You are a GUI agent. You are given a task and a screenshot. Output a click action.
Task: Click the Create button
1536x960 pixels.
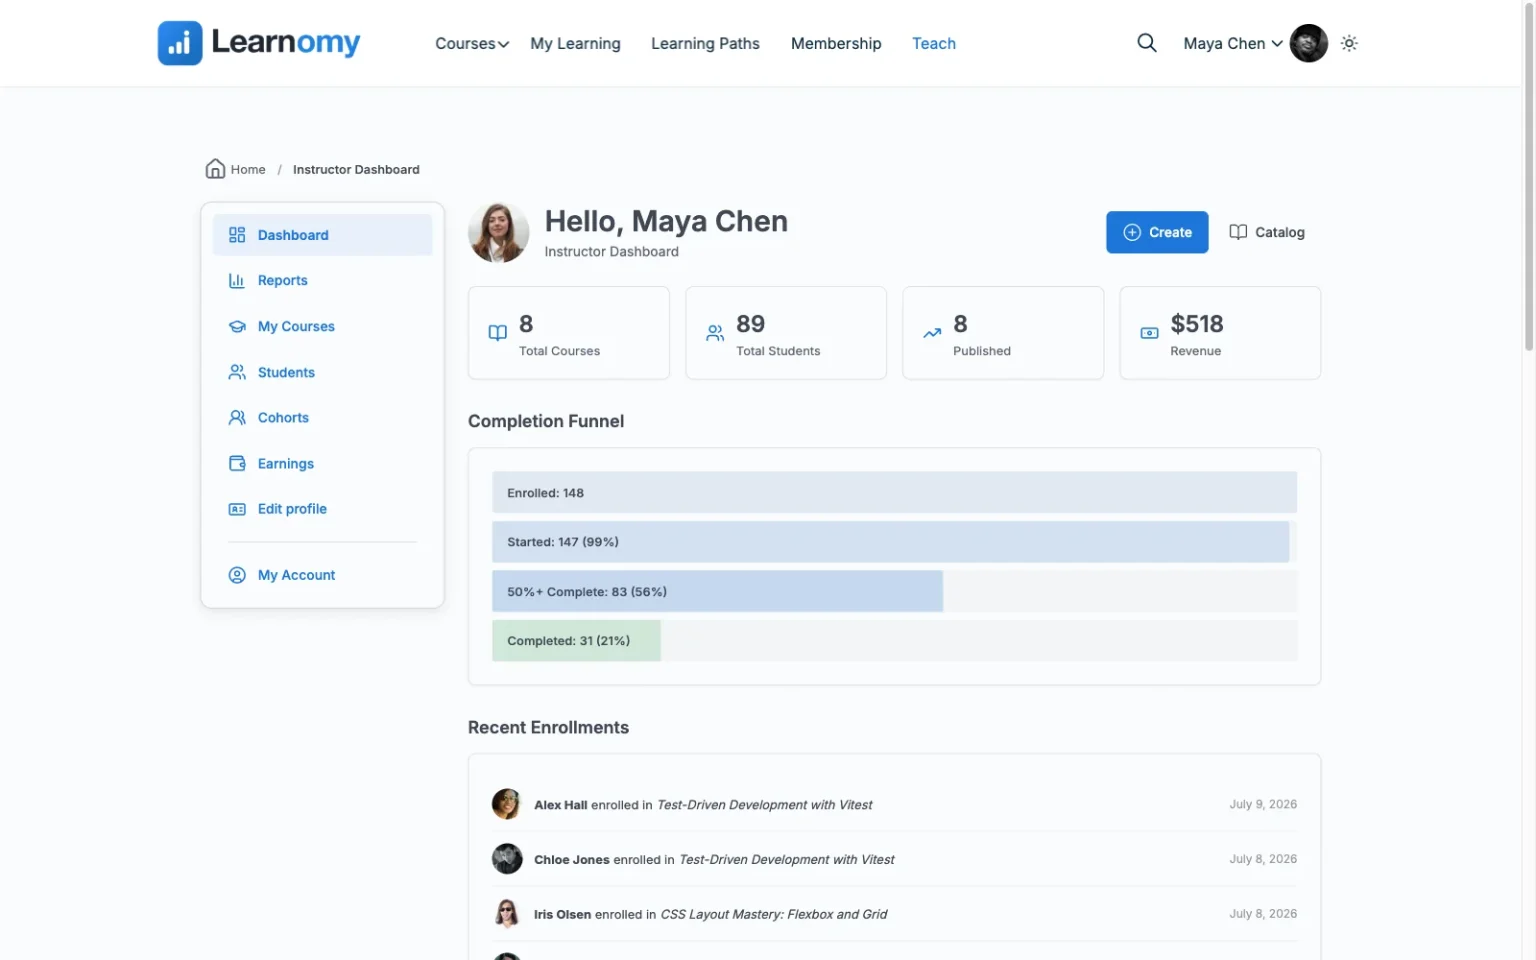[1157, 232]
